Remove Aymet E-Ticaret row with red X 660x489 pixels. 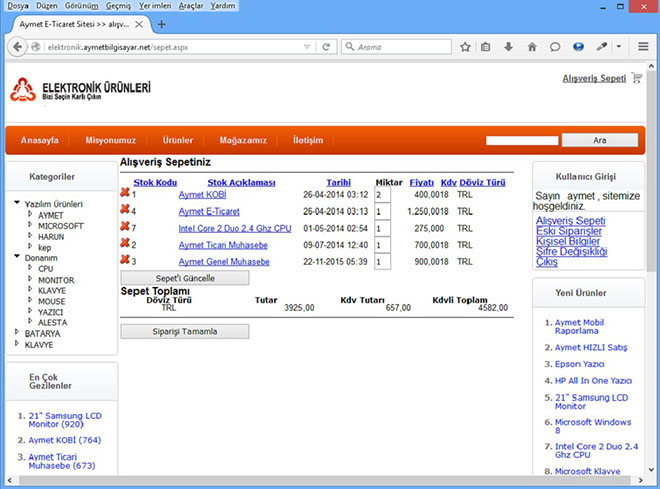pyautogui.click(x=125, y=209)
